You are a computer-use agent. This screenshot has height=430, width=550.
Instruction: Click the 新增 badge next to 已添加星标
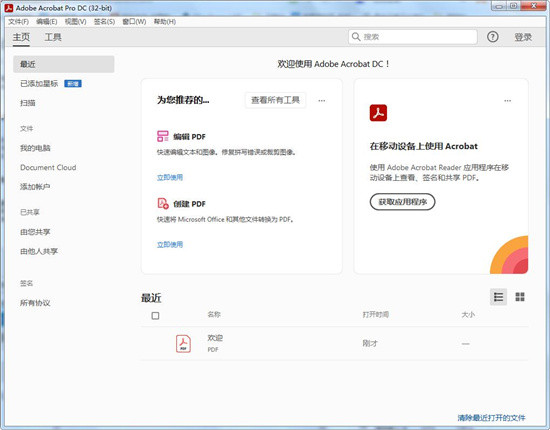pos(73,83)
